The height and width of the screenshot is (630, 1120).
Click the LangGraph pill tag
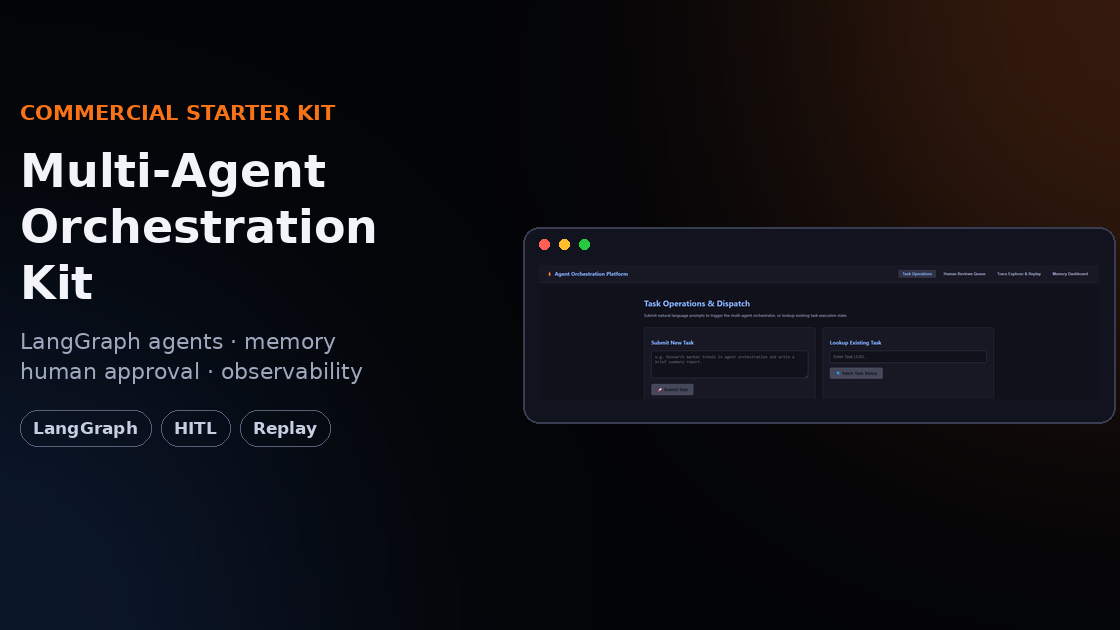[x=86, y=429]
